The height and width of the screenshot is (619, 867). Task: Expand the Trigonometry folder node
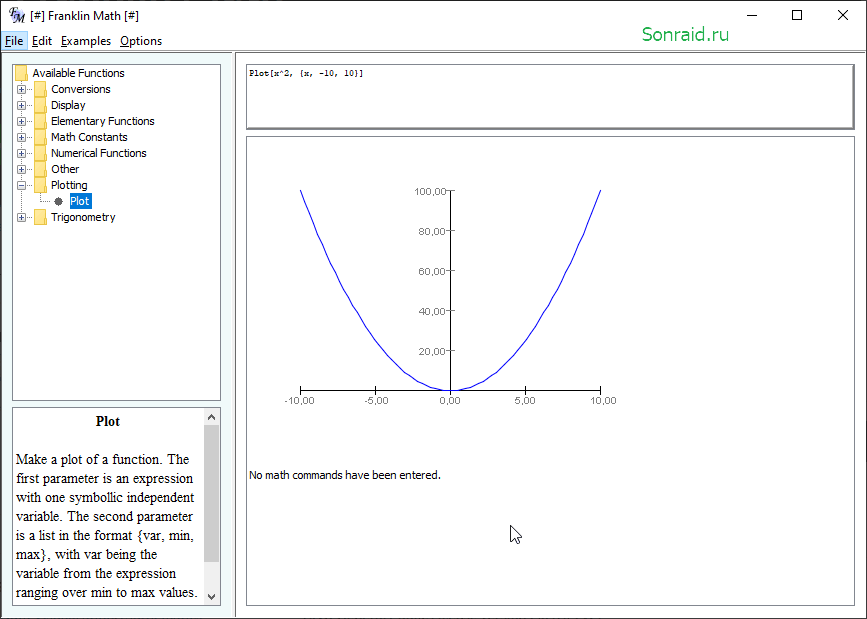[x=21, y=217]
